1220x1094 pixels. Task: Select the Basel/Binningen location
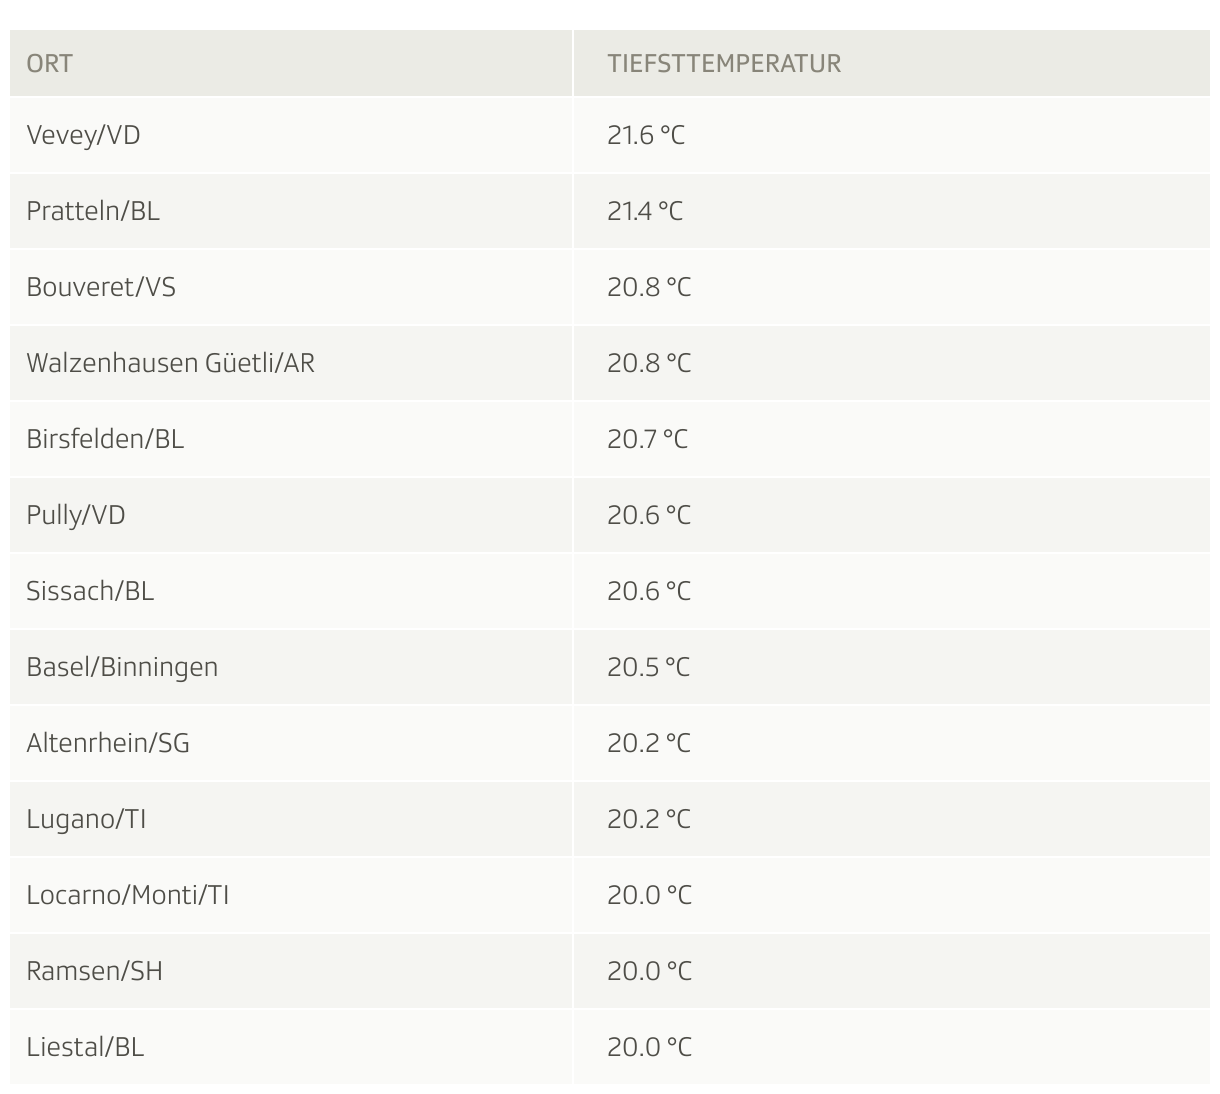click(122, 667)
